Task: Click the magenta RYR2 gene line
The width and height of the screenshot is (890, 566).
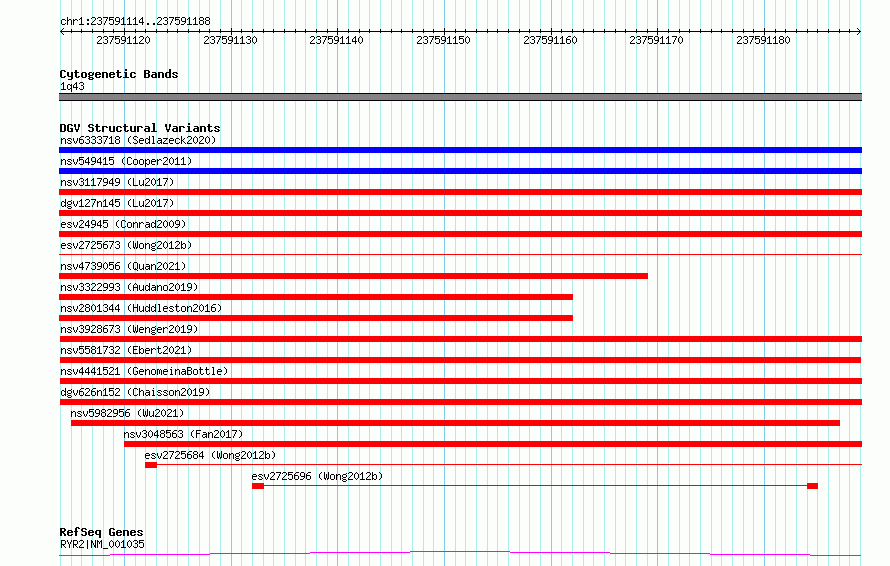Action: (460, 553)
